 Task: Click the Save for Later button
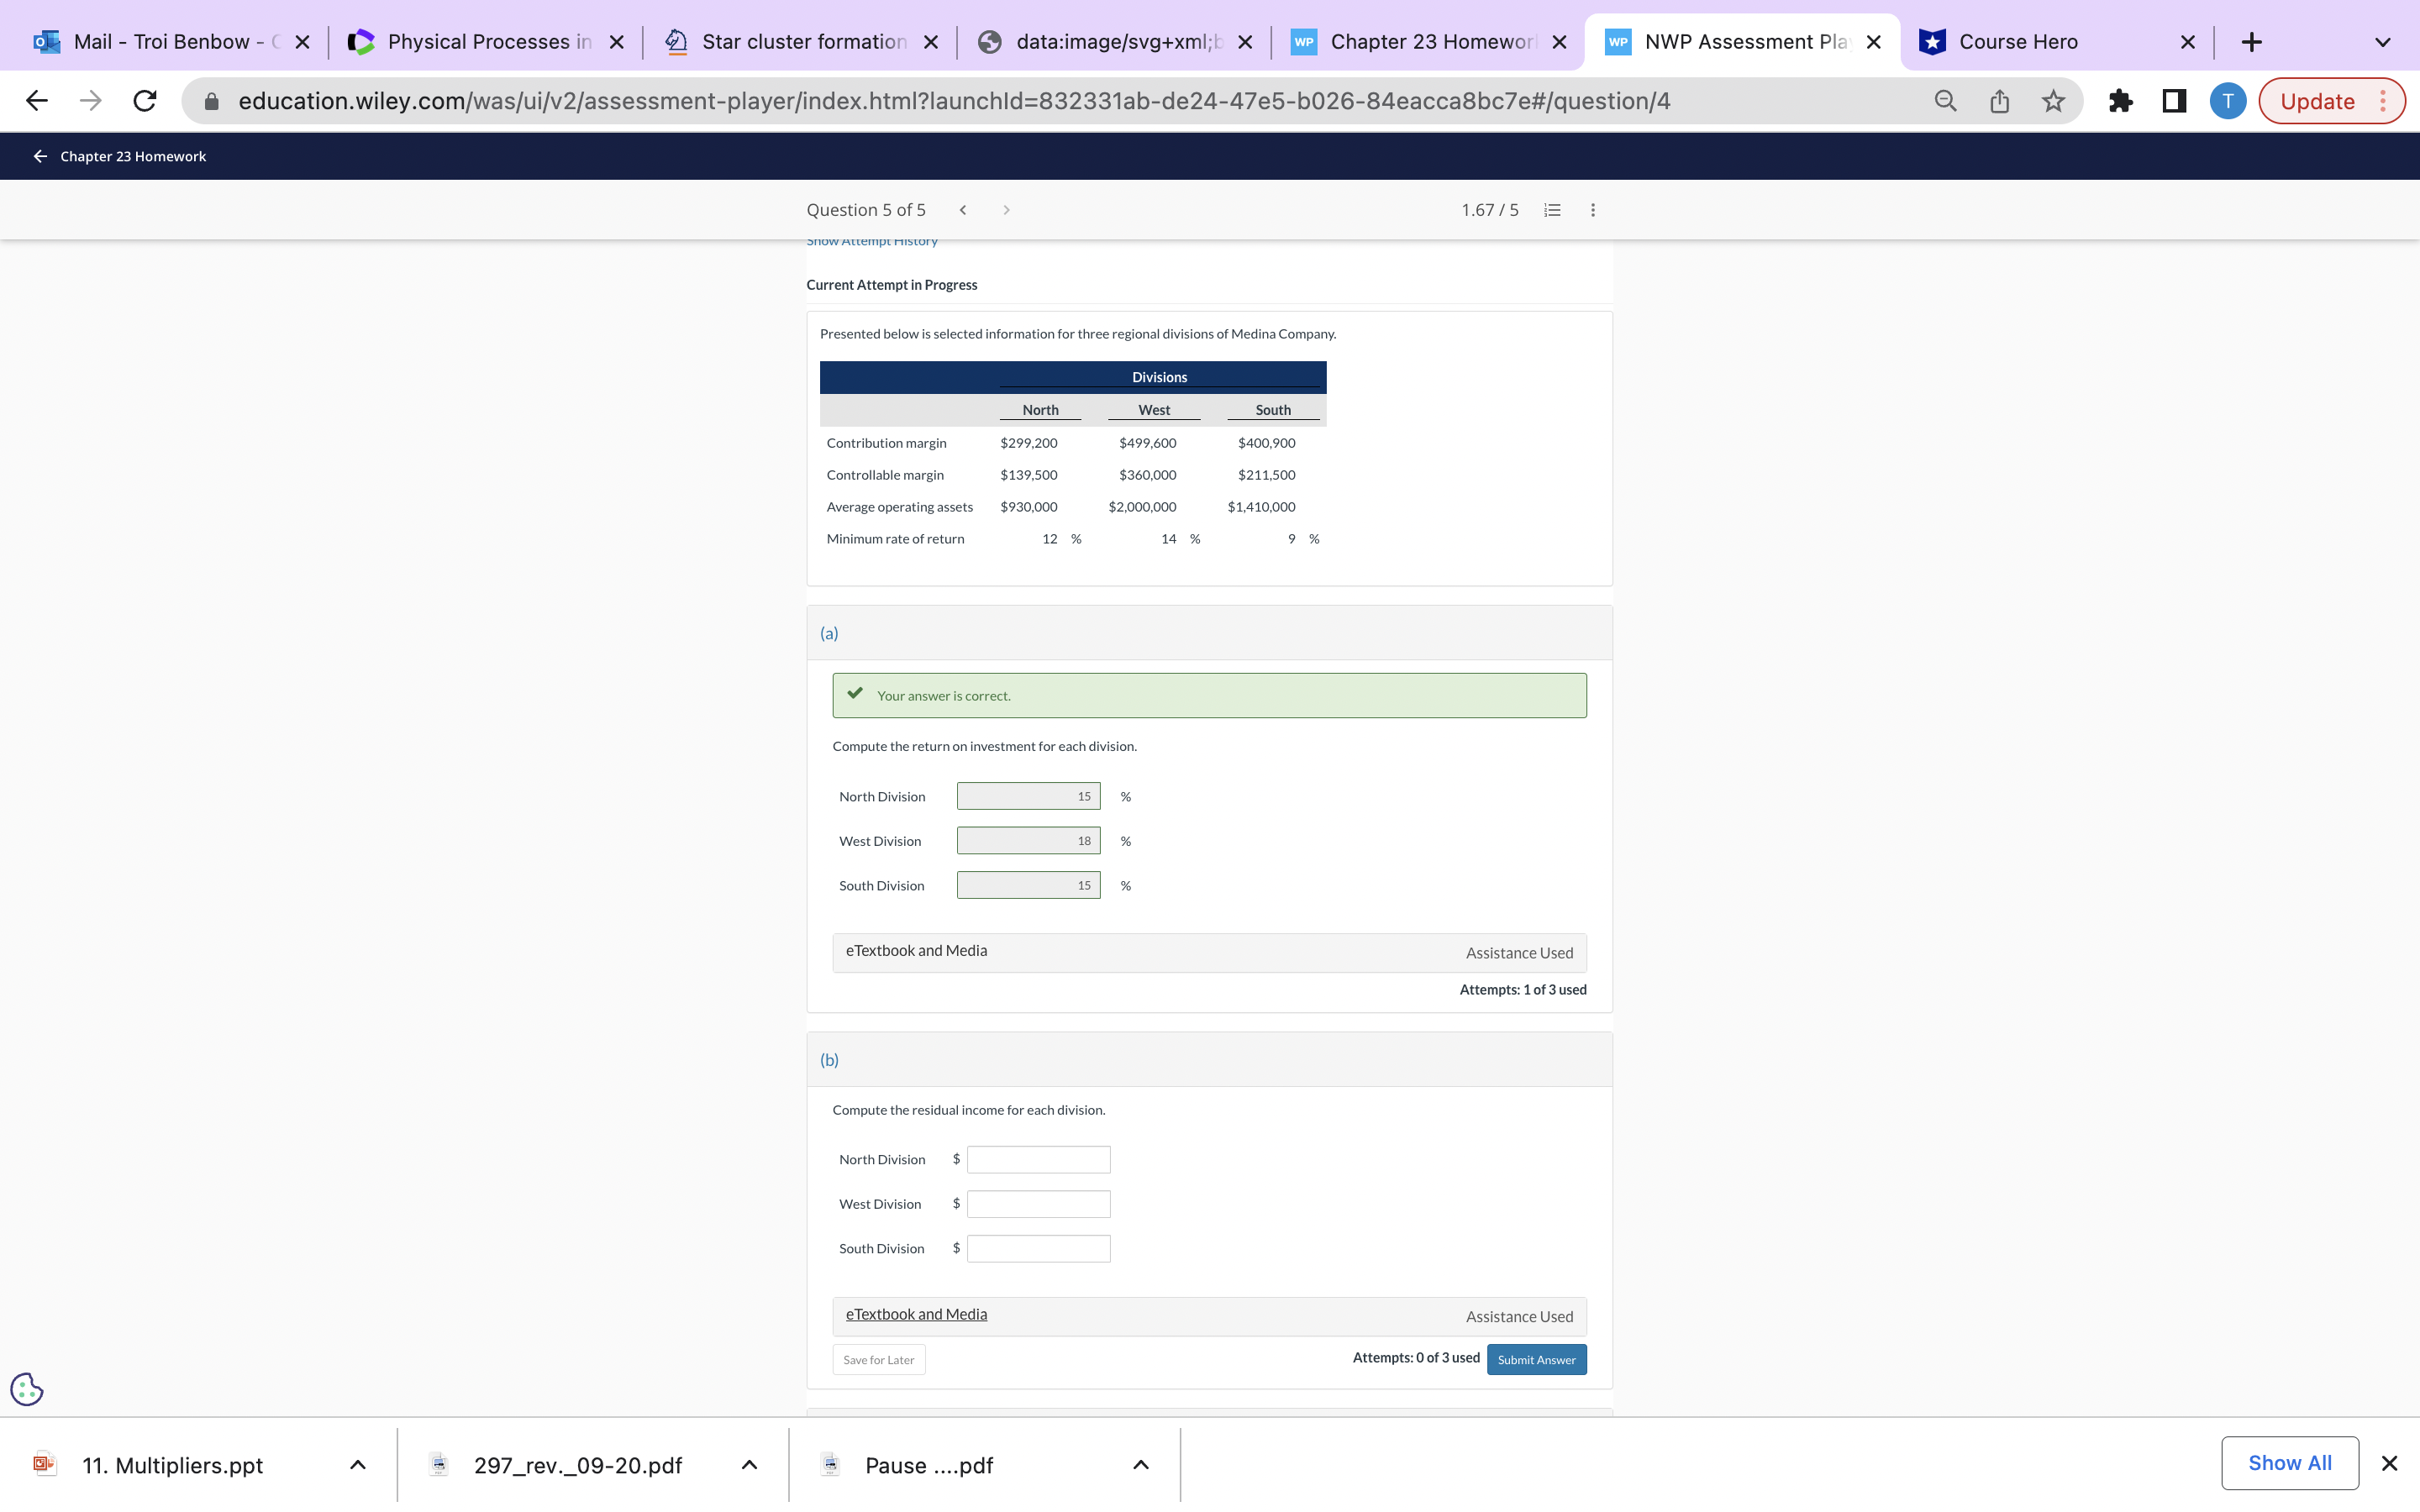tap(878, 1360)
